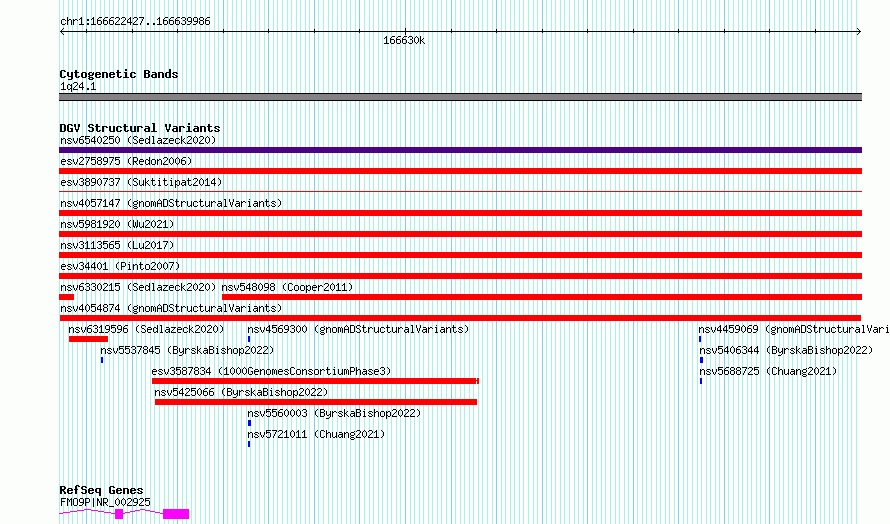This screenshot has width=890, height=524.
Task: Click the nsv4569300 (gnomADStructuralVariants) label
Action: [x=358, y=329]
